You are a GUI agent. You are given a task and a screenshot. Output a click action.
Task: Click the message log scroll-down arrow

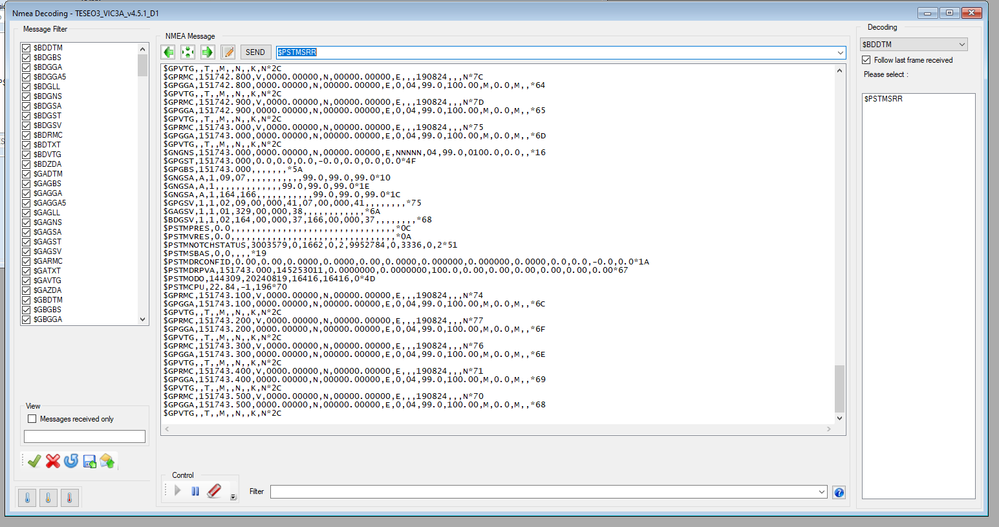(839, 418)
